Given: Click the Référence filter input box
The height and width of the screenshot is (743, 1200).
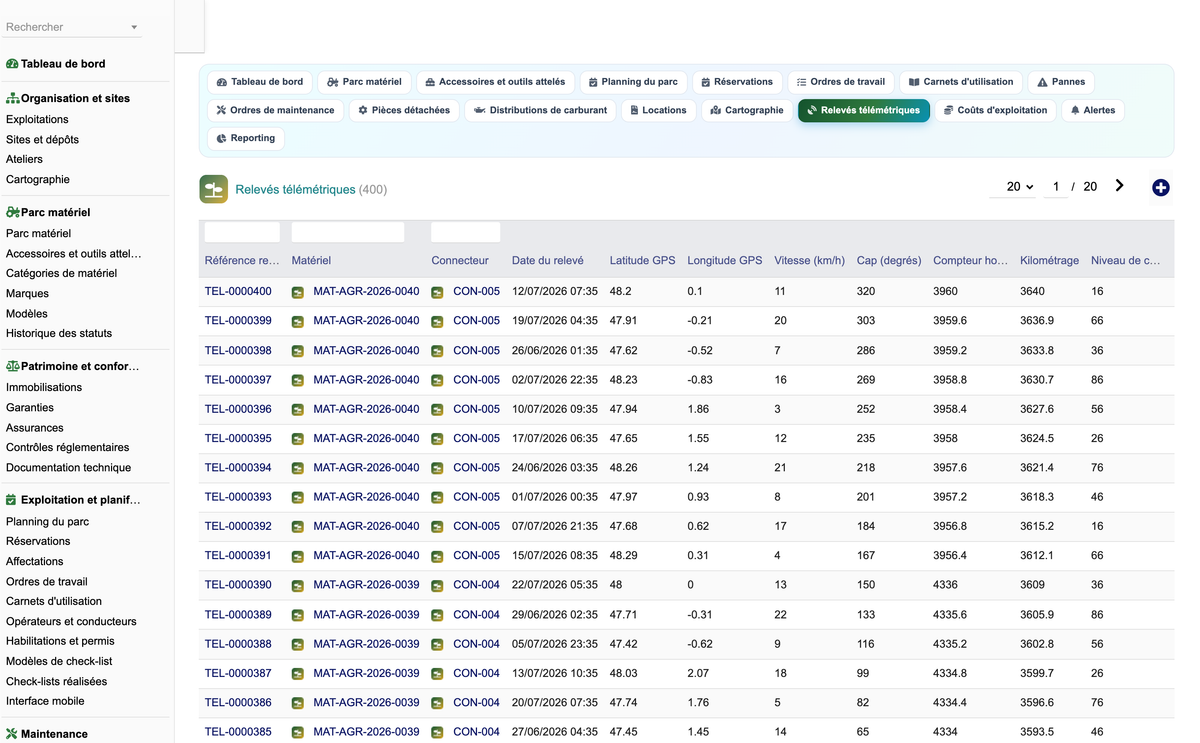Looking at the screenshot, I should [242, 232].
